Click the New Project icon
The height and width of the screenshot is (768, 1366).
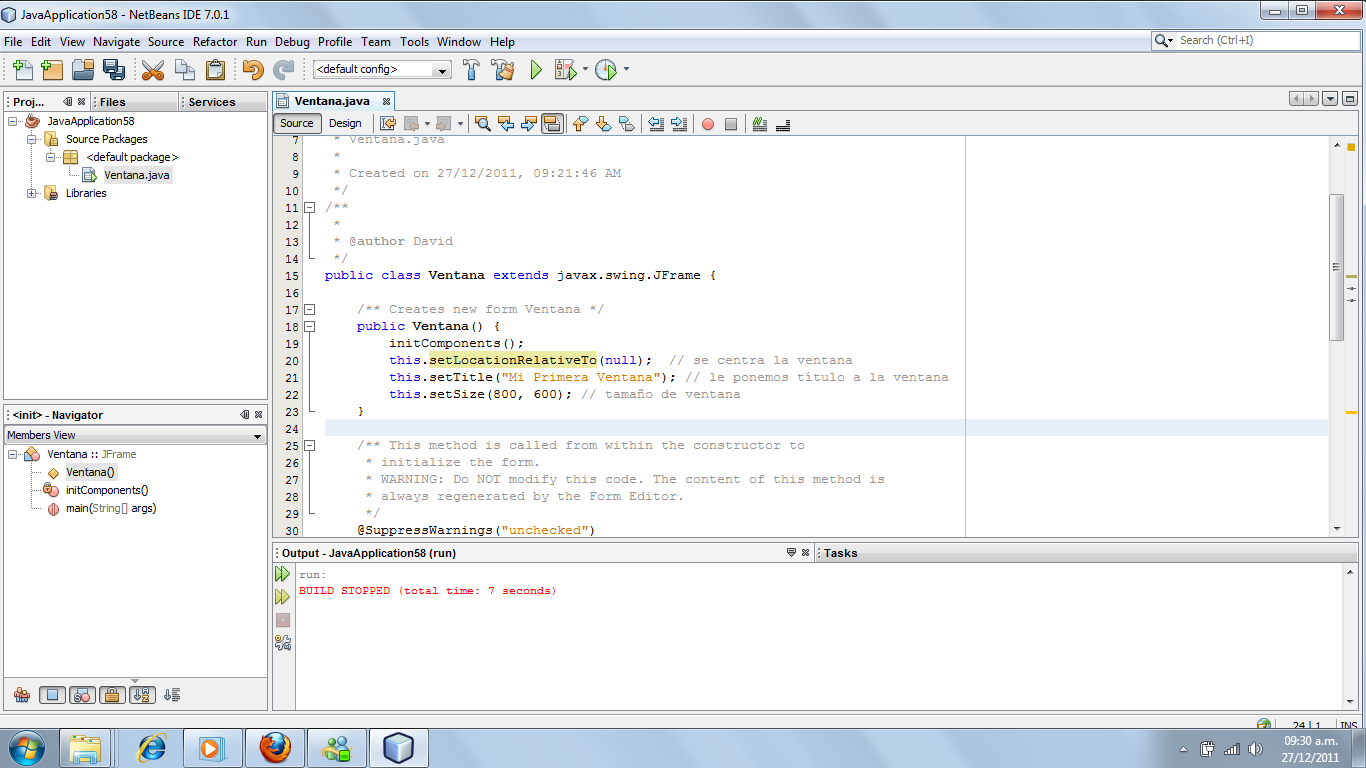(51, 70)
